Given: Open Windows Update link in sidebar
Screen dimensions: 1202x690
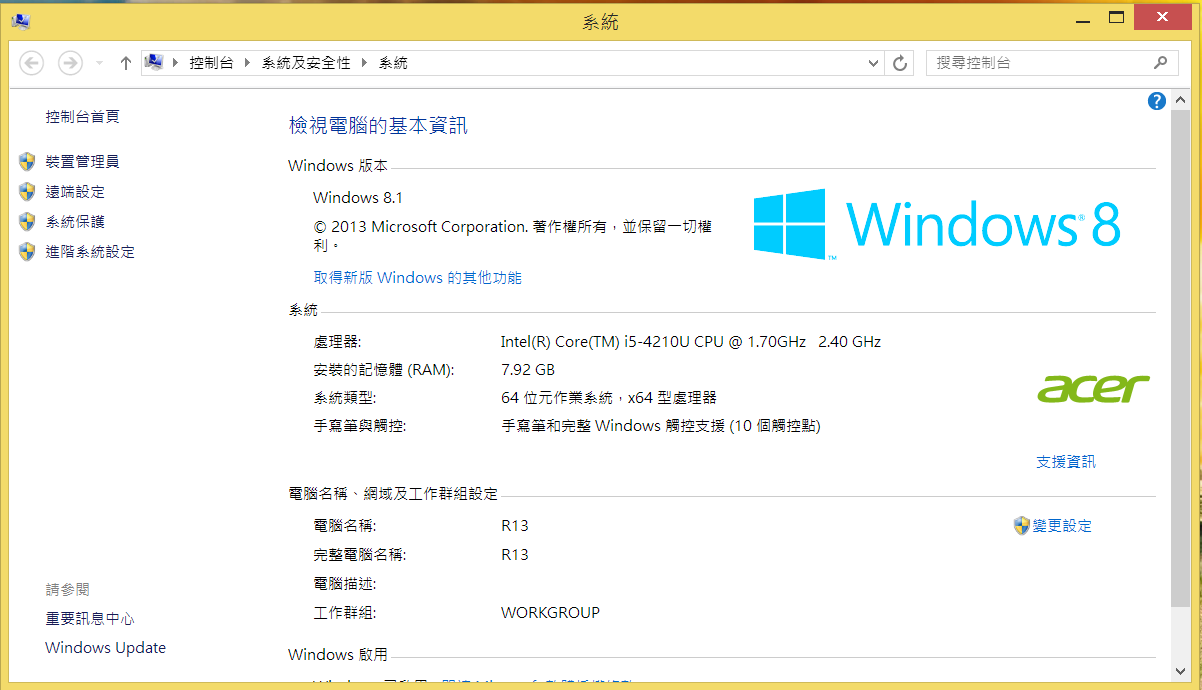Looking at the screenshot, I should tap(106, 648).
